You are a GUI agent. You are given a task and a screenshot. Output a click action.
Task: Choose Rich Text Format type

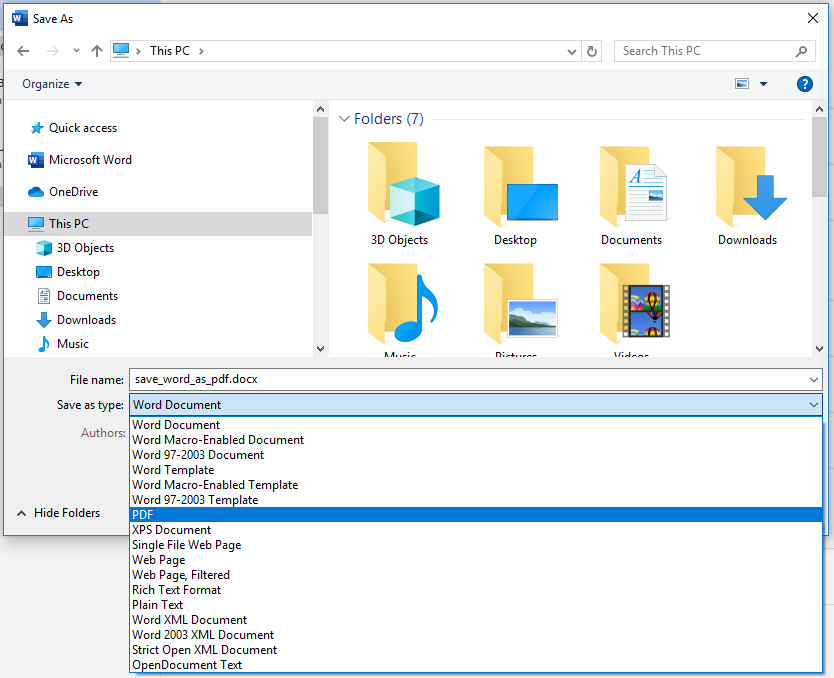(476, 590)
